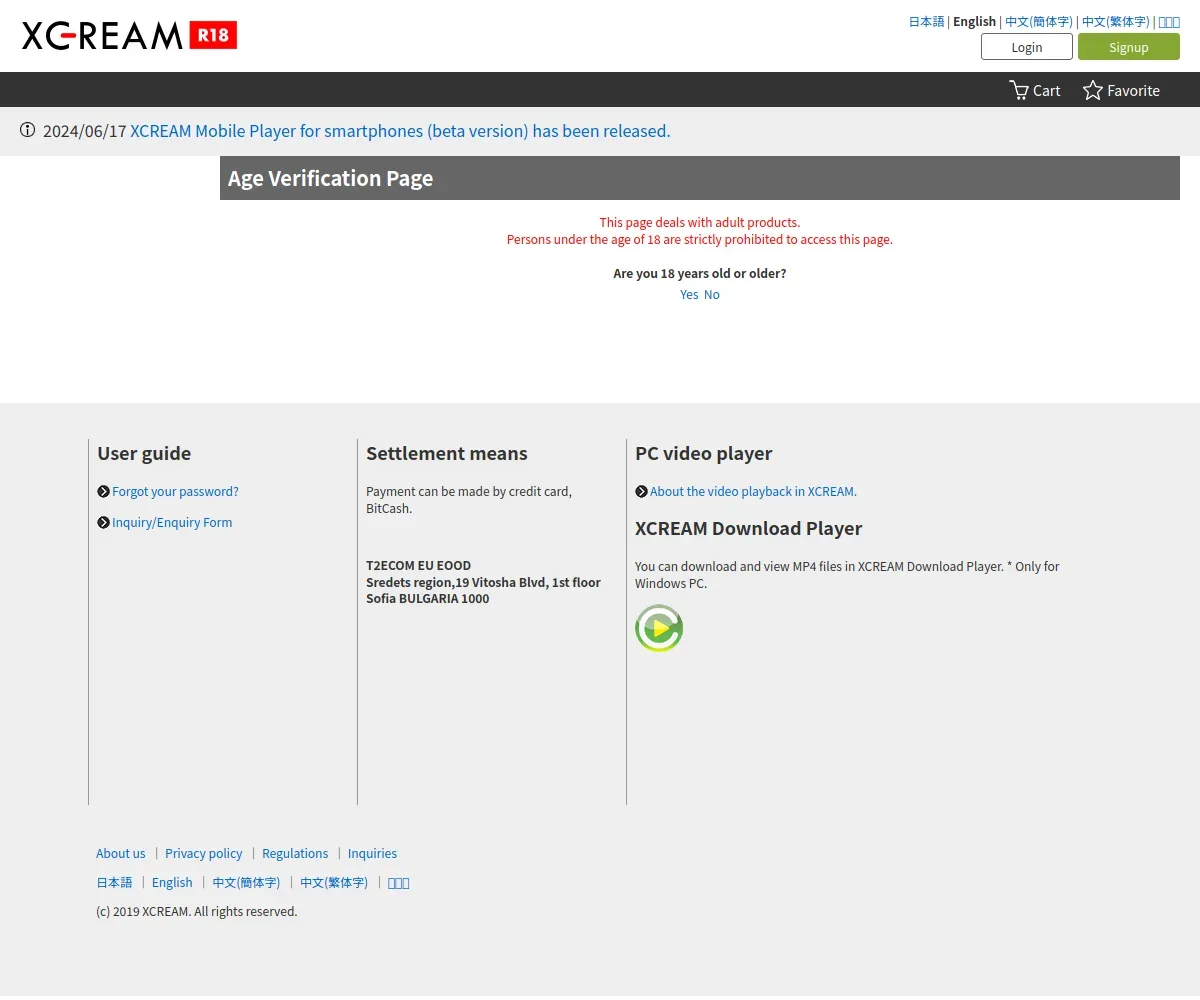
Task: Switch to 中文(繁体字) in the top language bar
Action: tap(1116, 21)
